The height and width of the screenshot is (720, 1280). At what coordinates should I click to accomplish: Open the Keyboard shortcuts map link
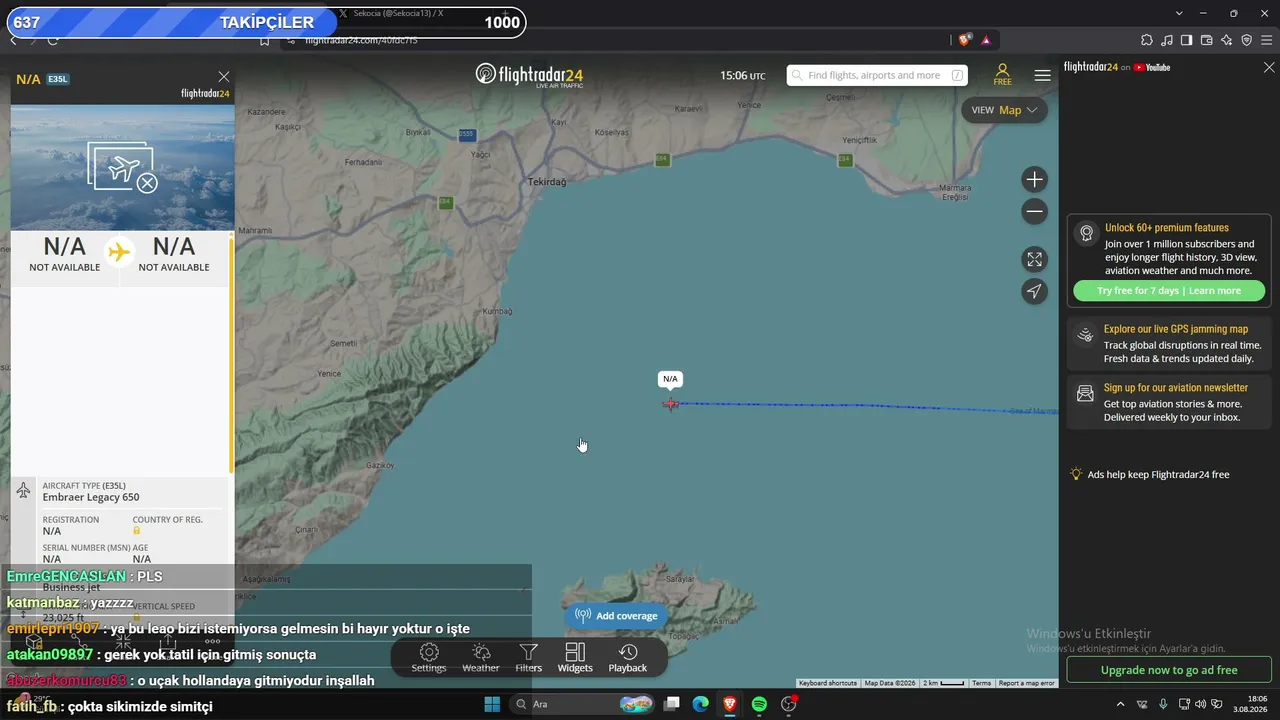(827, 683)
